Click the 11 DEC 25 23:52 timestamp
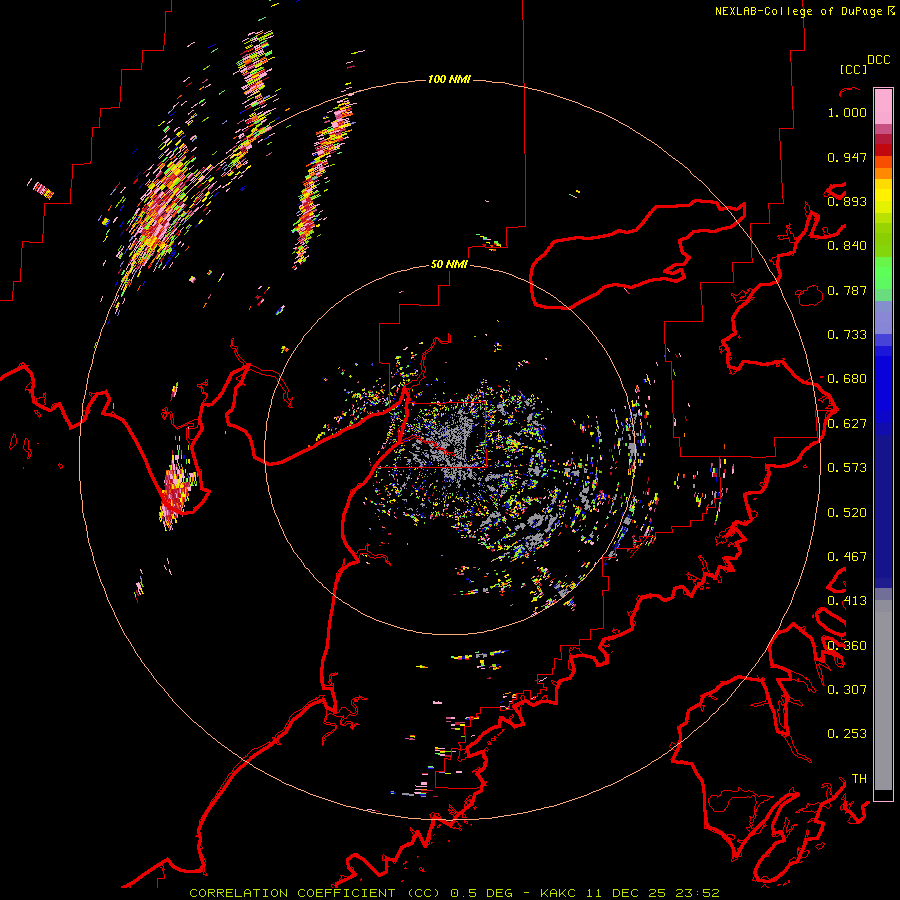This screenshot has height=900, width=900. pyautogui.click(x=653, y=893)
